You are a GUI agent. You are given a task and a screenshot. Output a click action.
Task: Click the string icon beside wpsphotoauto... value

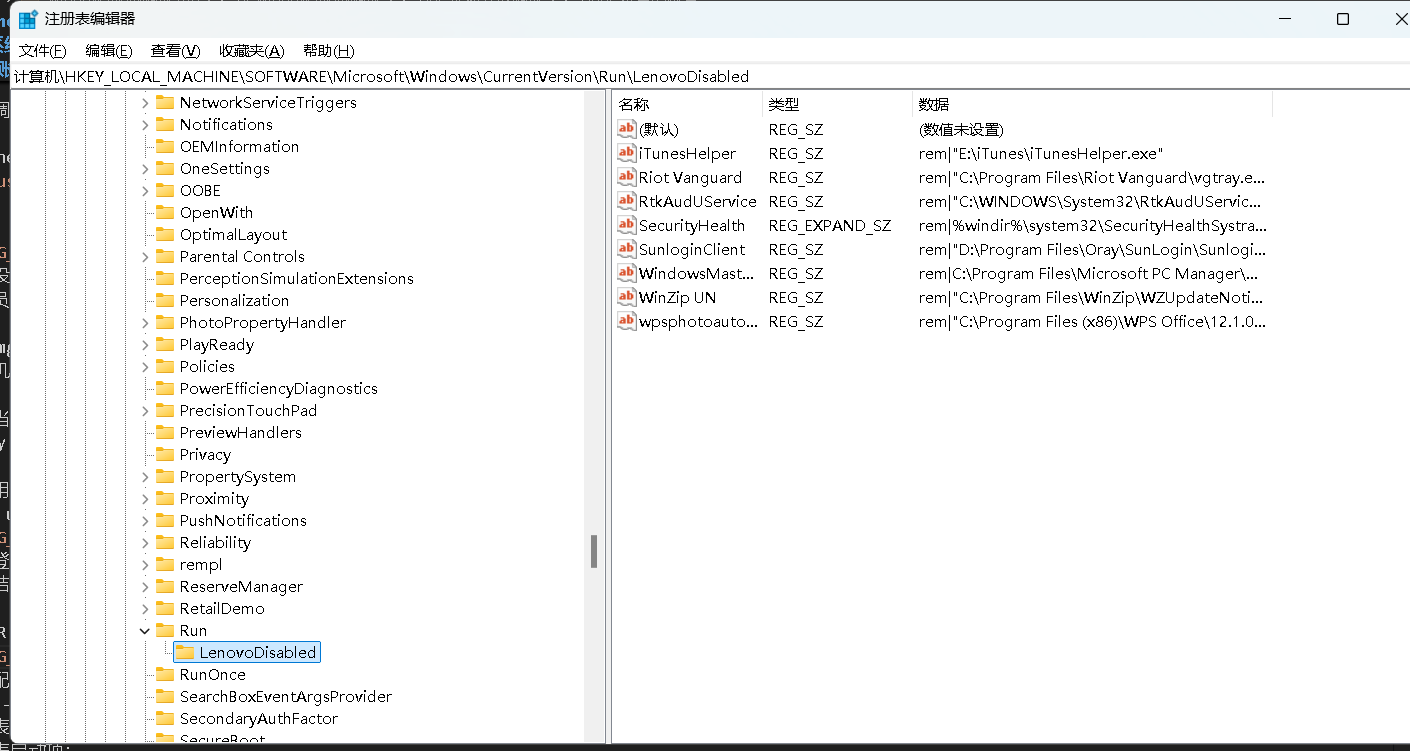point(626,321)
